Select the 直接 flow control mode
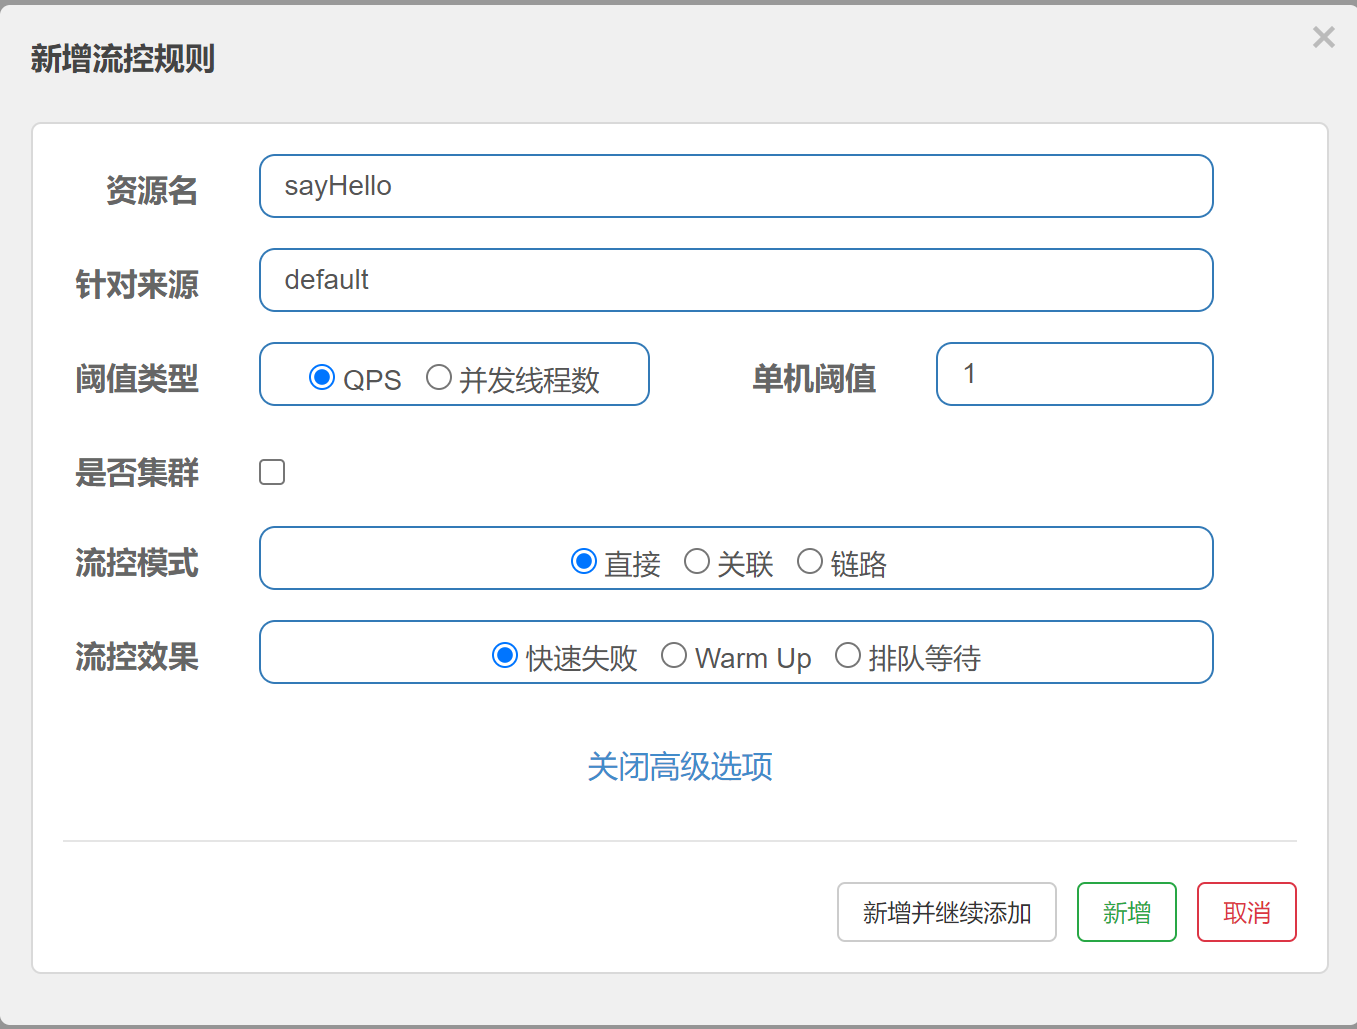This screenshot has height=1029, width=1357. tap(584, 561)
